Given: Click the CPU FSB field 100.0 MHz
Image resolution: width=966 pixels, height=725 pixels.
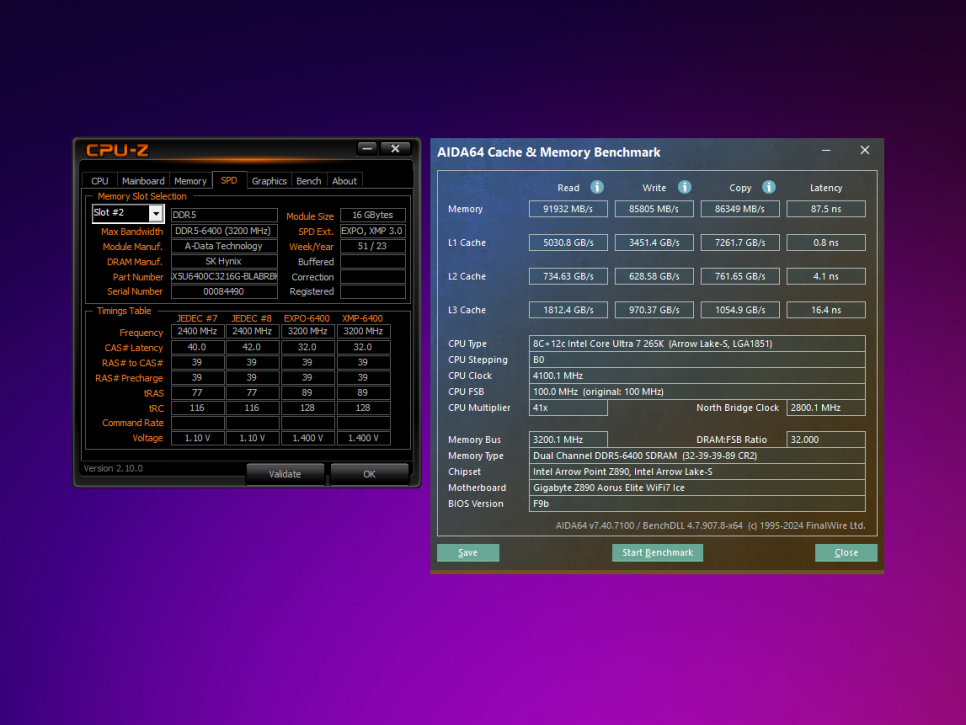Looking at the screenshot, I should [697, 392].
